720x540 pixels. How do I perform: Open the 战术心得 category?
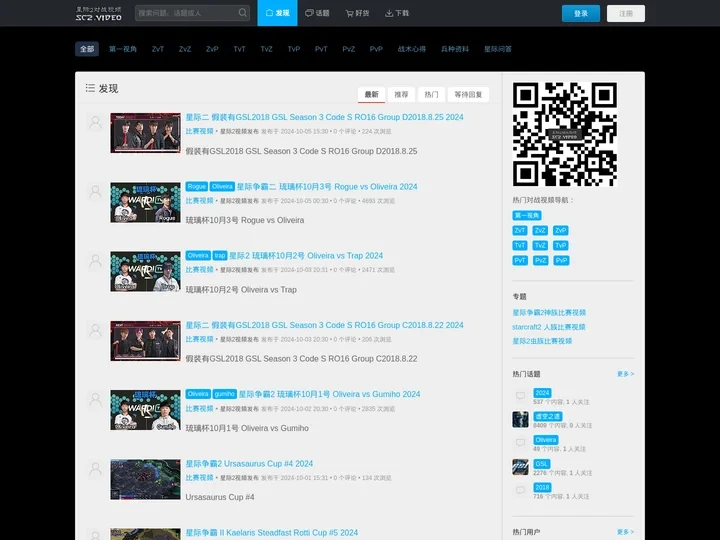(x=411, y=49)
